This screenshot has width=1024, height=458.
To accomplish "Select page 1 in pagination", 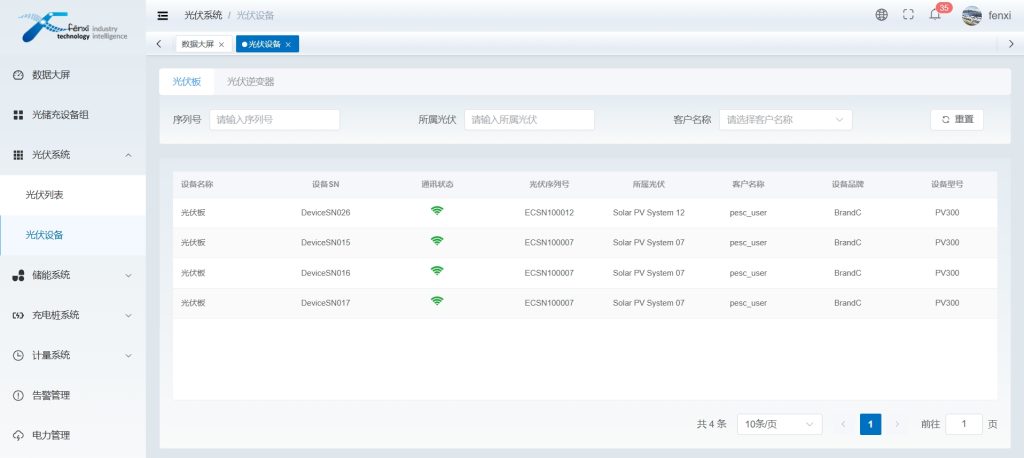I will [870, 424].
